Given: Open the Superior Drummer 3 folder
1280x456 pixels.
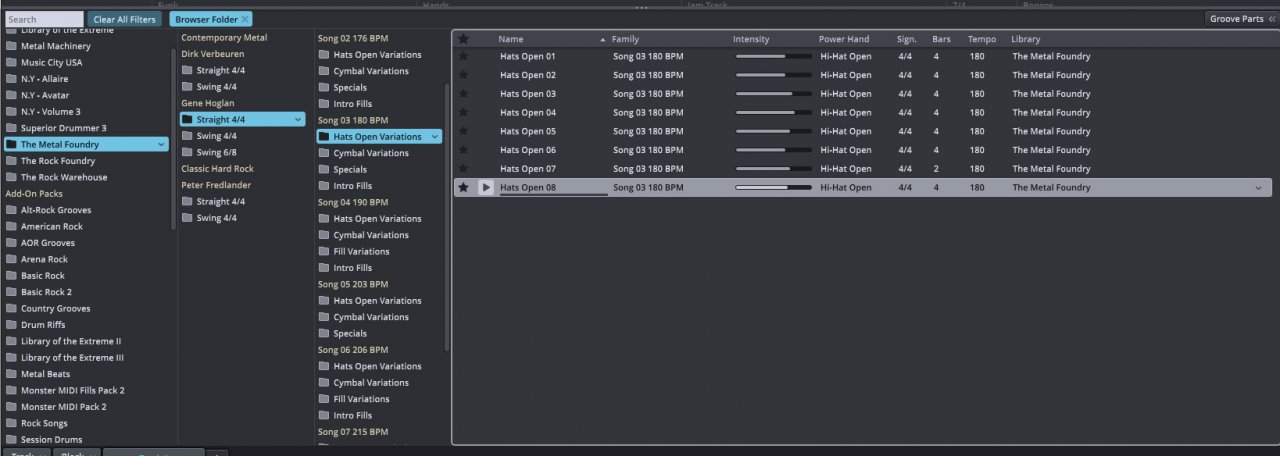Looking at the screenshot, I should point(56,128).
